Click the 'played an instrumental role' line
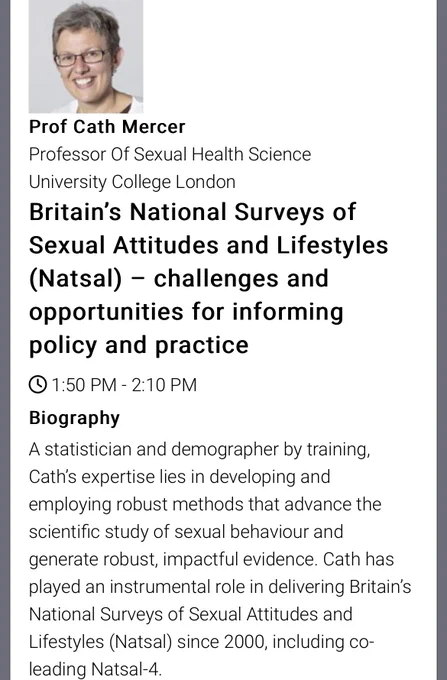Viewport: 447px width, 680px height. click(x=220, y=587)
